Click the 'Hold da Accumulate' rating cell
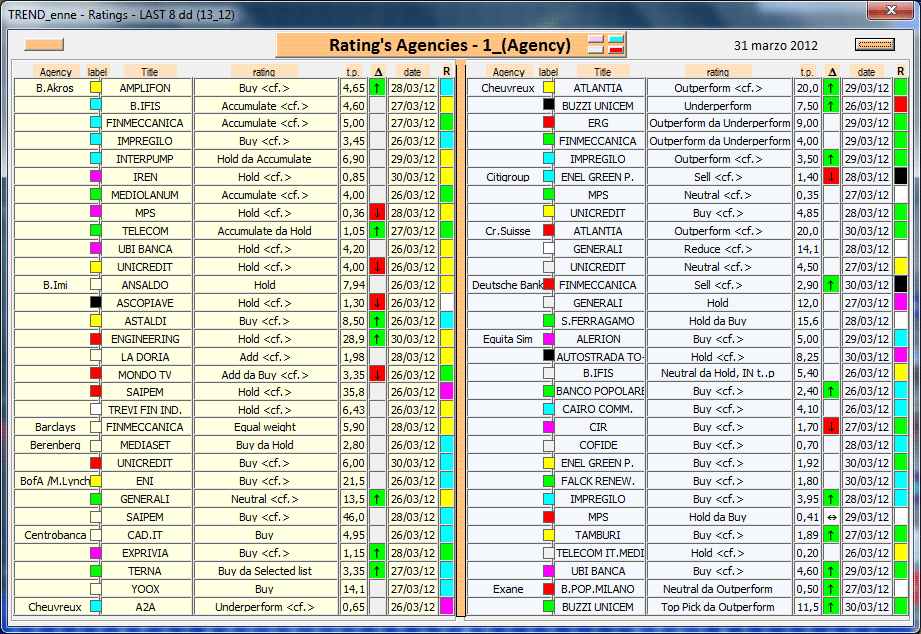 [x=265, y=159]
